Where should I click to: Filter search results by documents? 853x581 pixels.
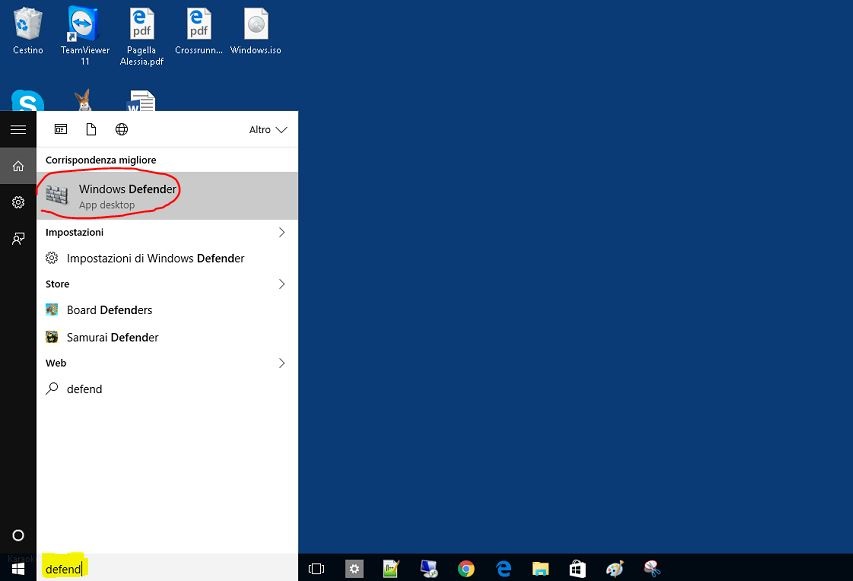(x=91, y=129)
